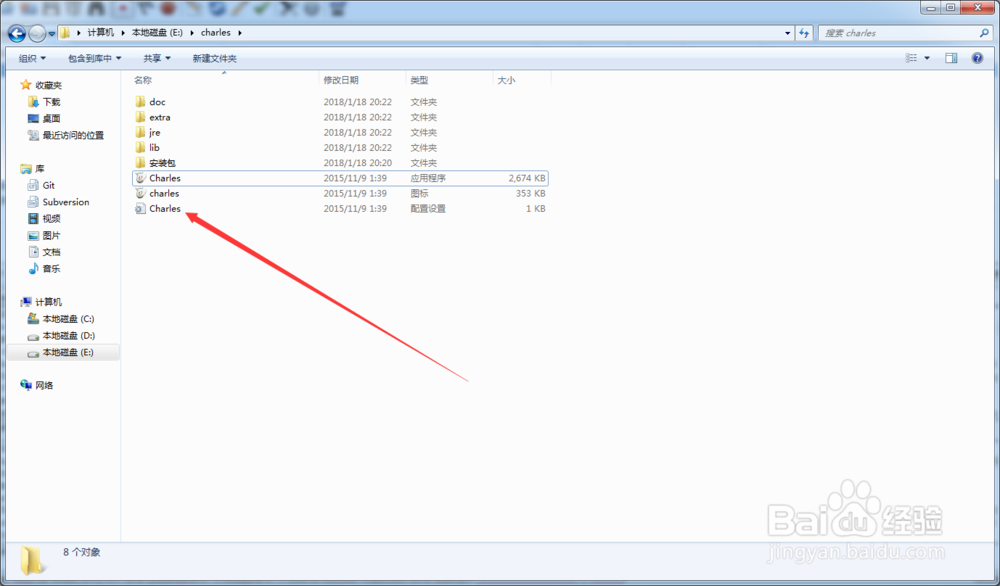Click charles in the address breadcrumb
1000x586 pixels.
pyautogui.click(x=216, y=33)
